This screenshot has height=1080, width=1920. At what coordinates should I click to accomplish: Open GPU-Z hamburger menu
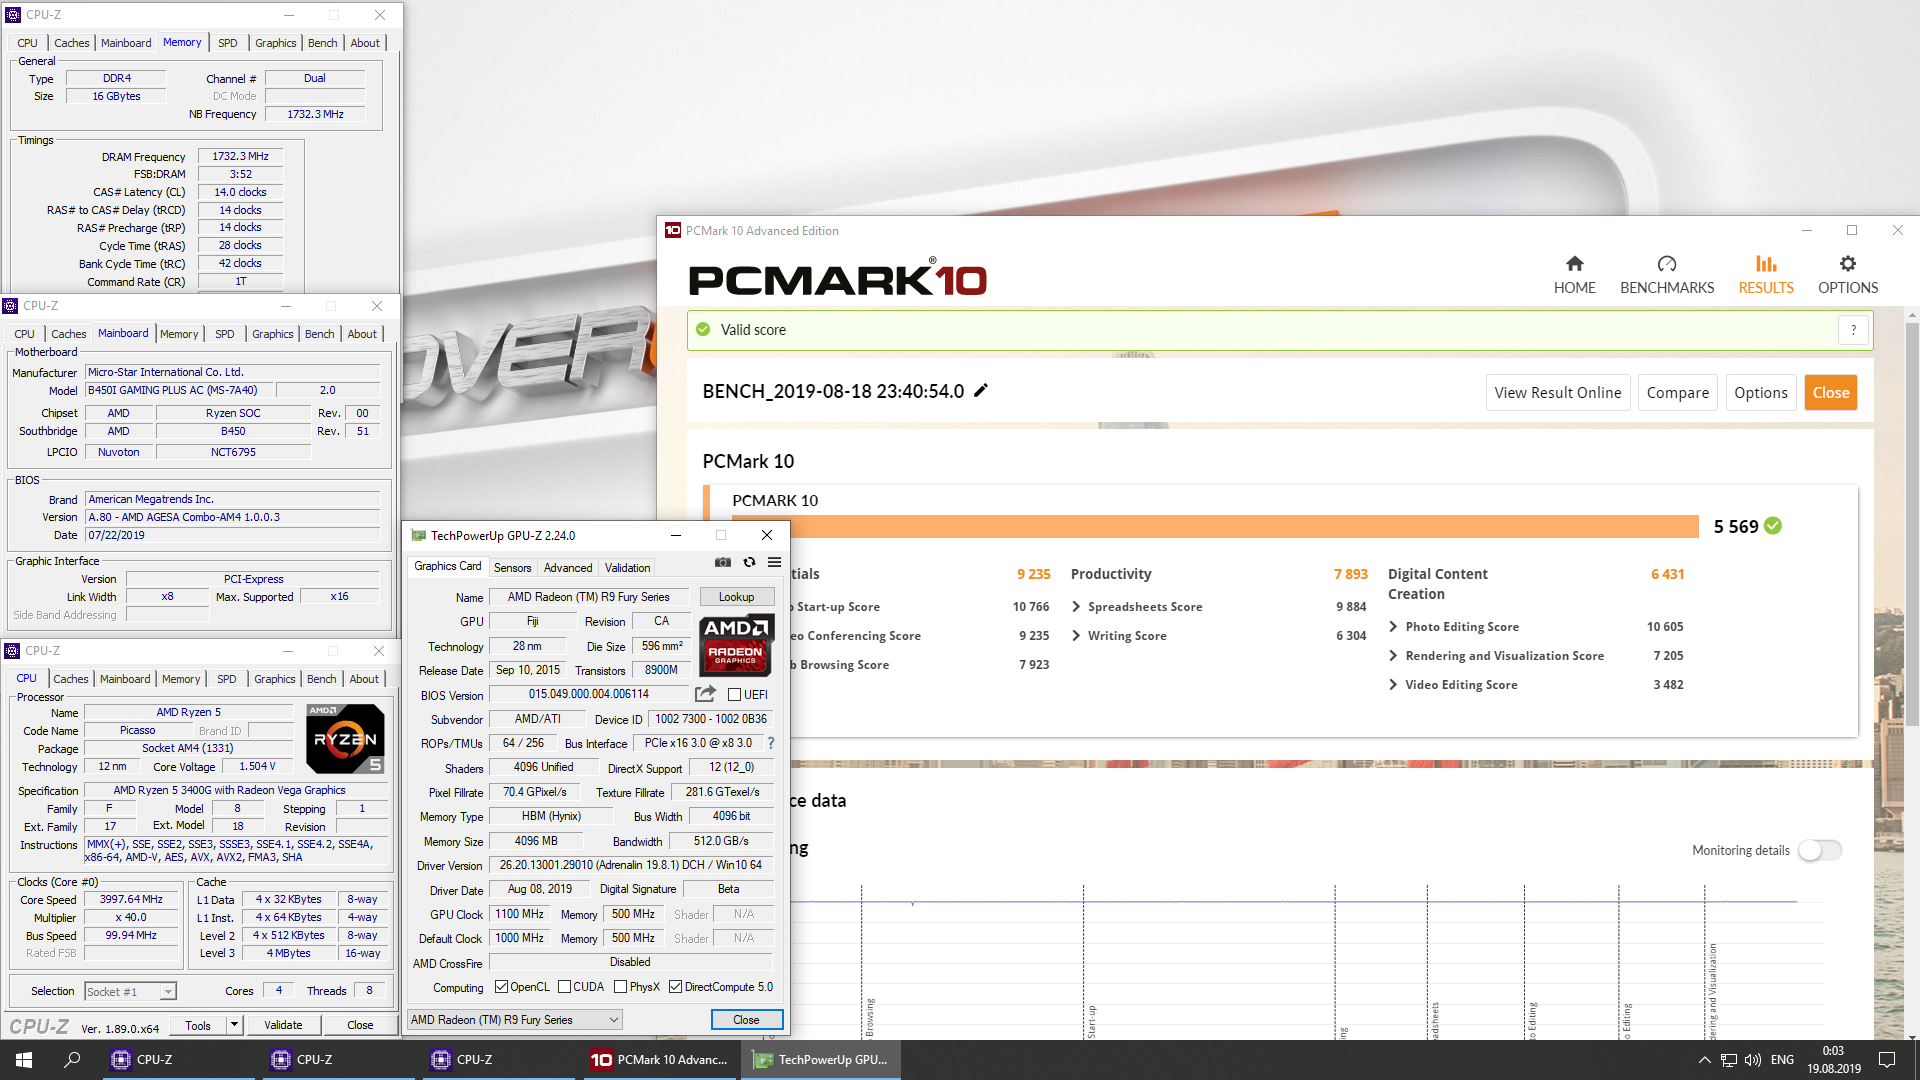pos(774,562)
